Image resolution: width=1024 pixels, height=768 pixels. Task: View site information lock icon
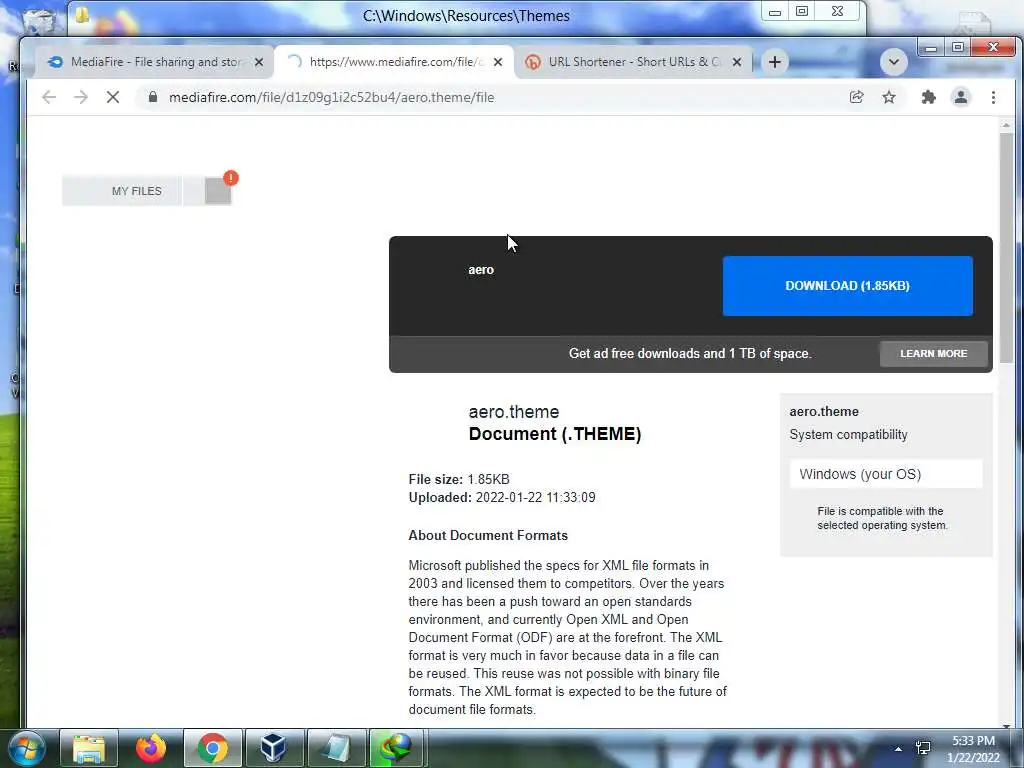[x=153, y=97]
